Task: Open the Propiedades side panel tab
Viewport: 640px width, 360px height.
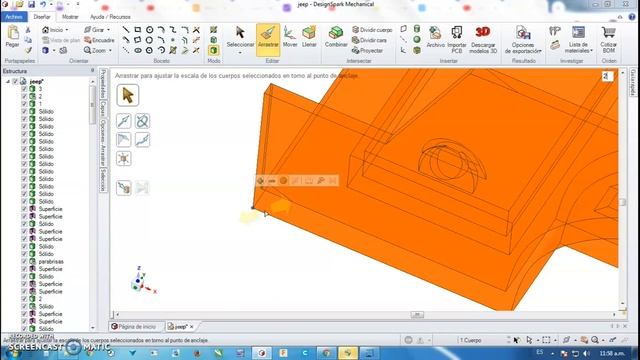Action: 103,84
